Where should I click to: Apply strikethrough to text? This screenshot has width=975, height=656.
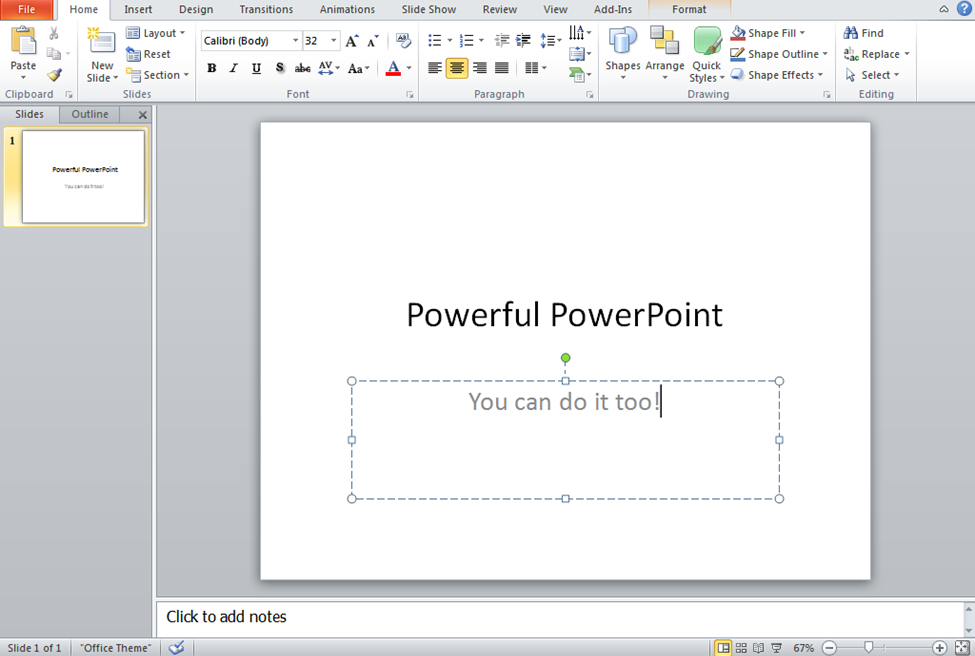tap(302, 68)
